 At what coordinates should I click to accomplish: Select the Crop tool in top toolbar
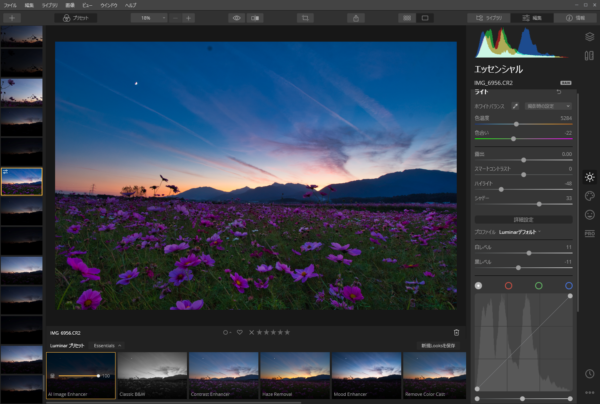coord(304,17)
